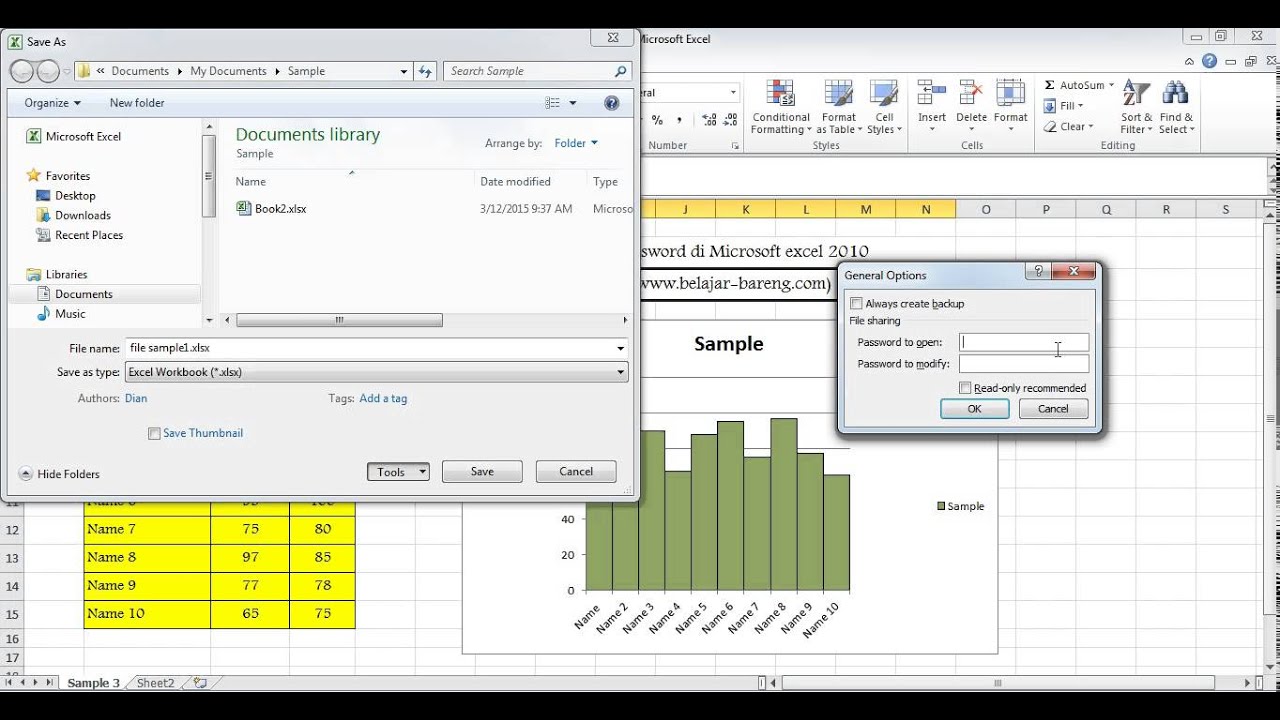Click Cancel in Save As dialog
The image size is (1280, 720).
[576, 472]
